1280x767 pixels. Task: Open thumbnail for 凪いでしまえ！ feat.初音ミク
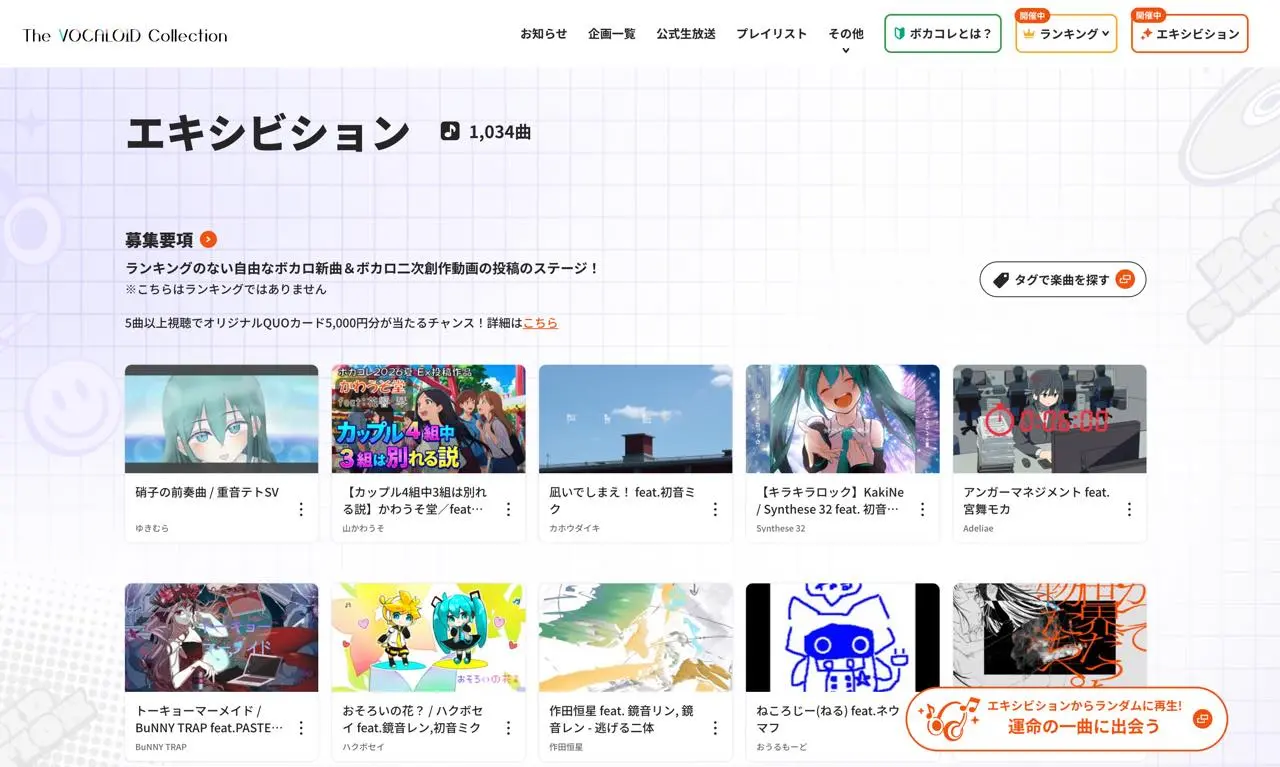635,419
